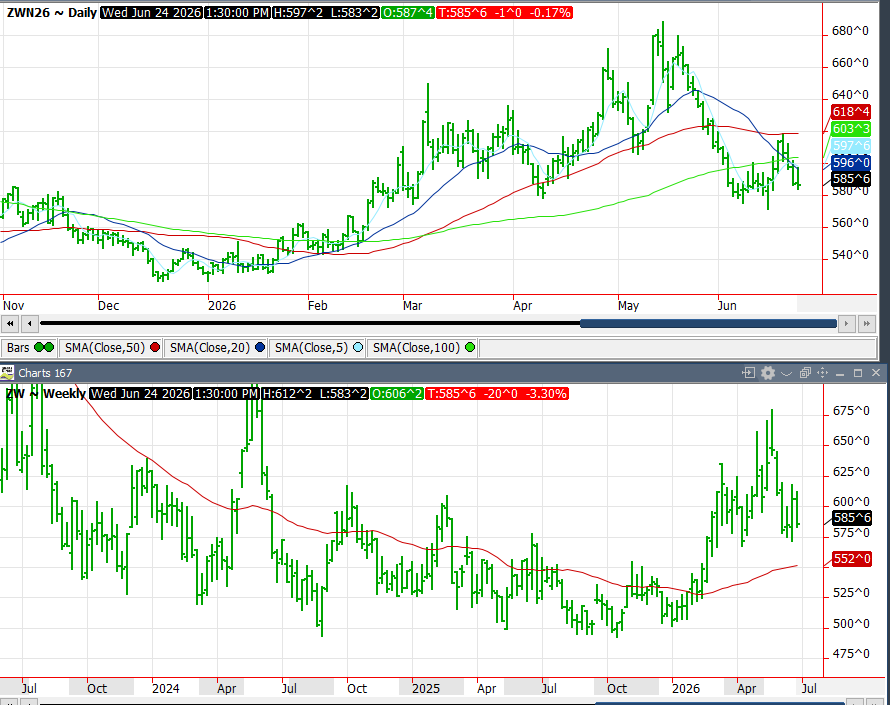Step the daily chart back one notch
Screen dimensions: 890x705
point(30,324)
